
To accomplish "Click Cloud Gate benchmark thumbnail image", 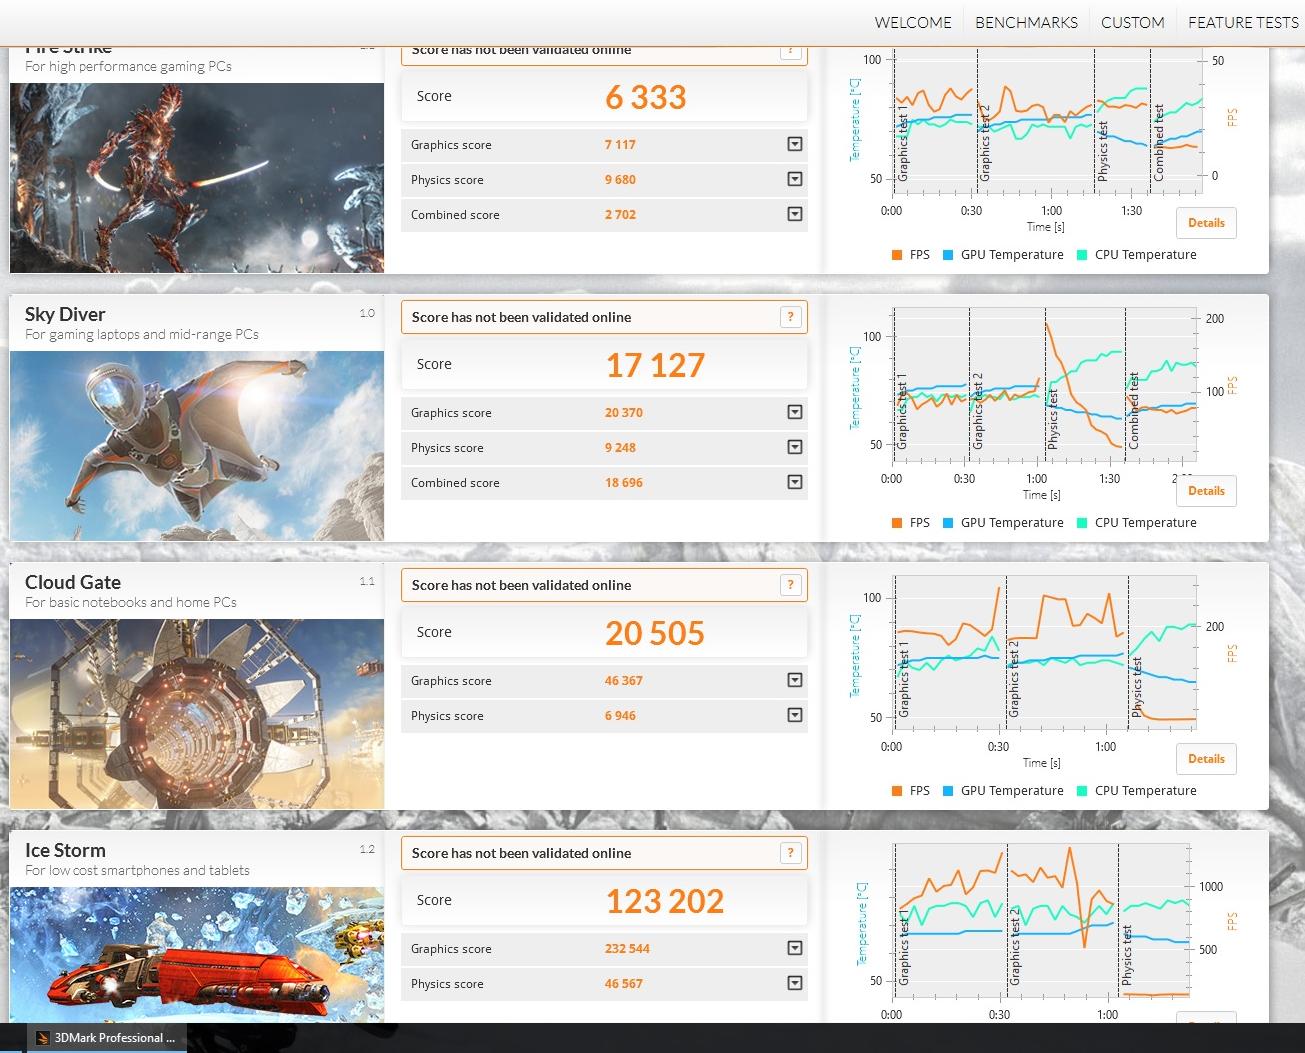I will [x=197, y=714].
